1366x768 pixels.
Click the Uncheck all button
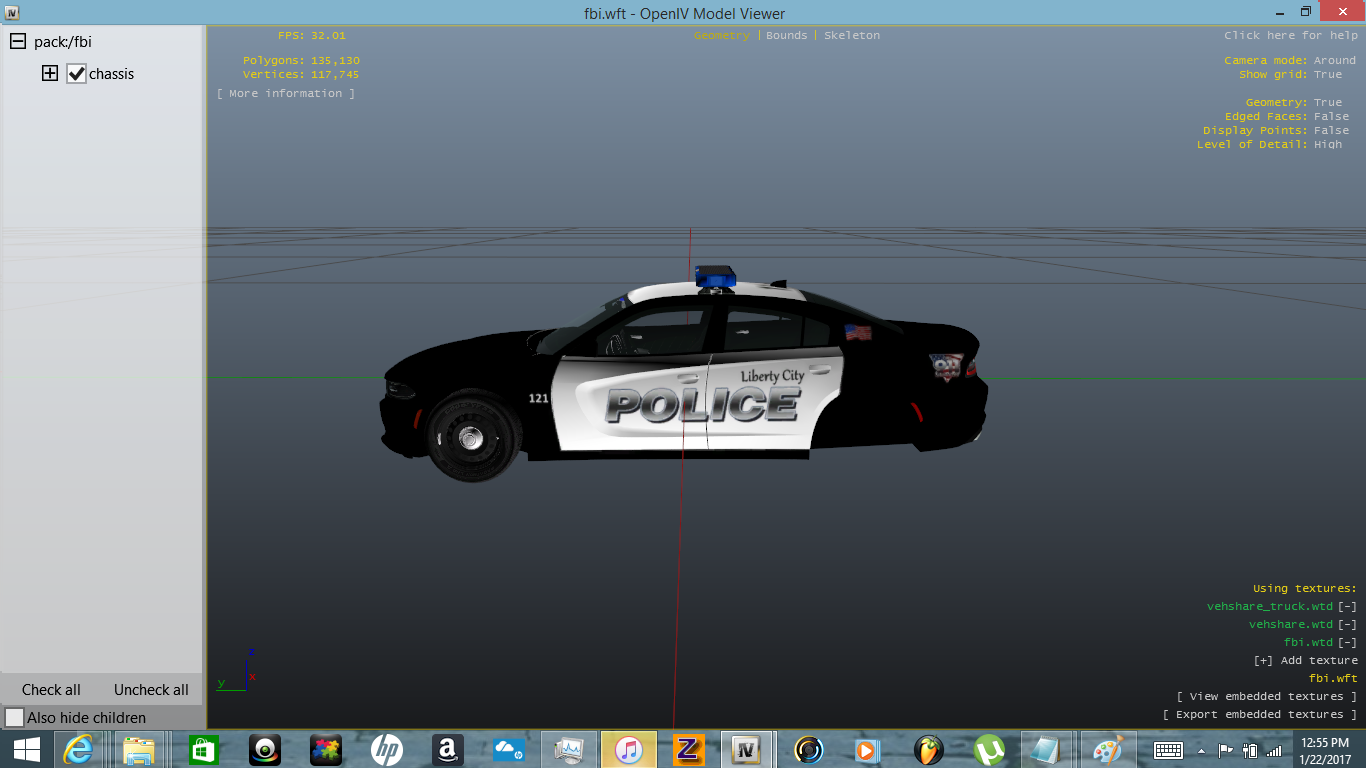tap(151, 690)
